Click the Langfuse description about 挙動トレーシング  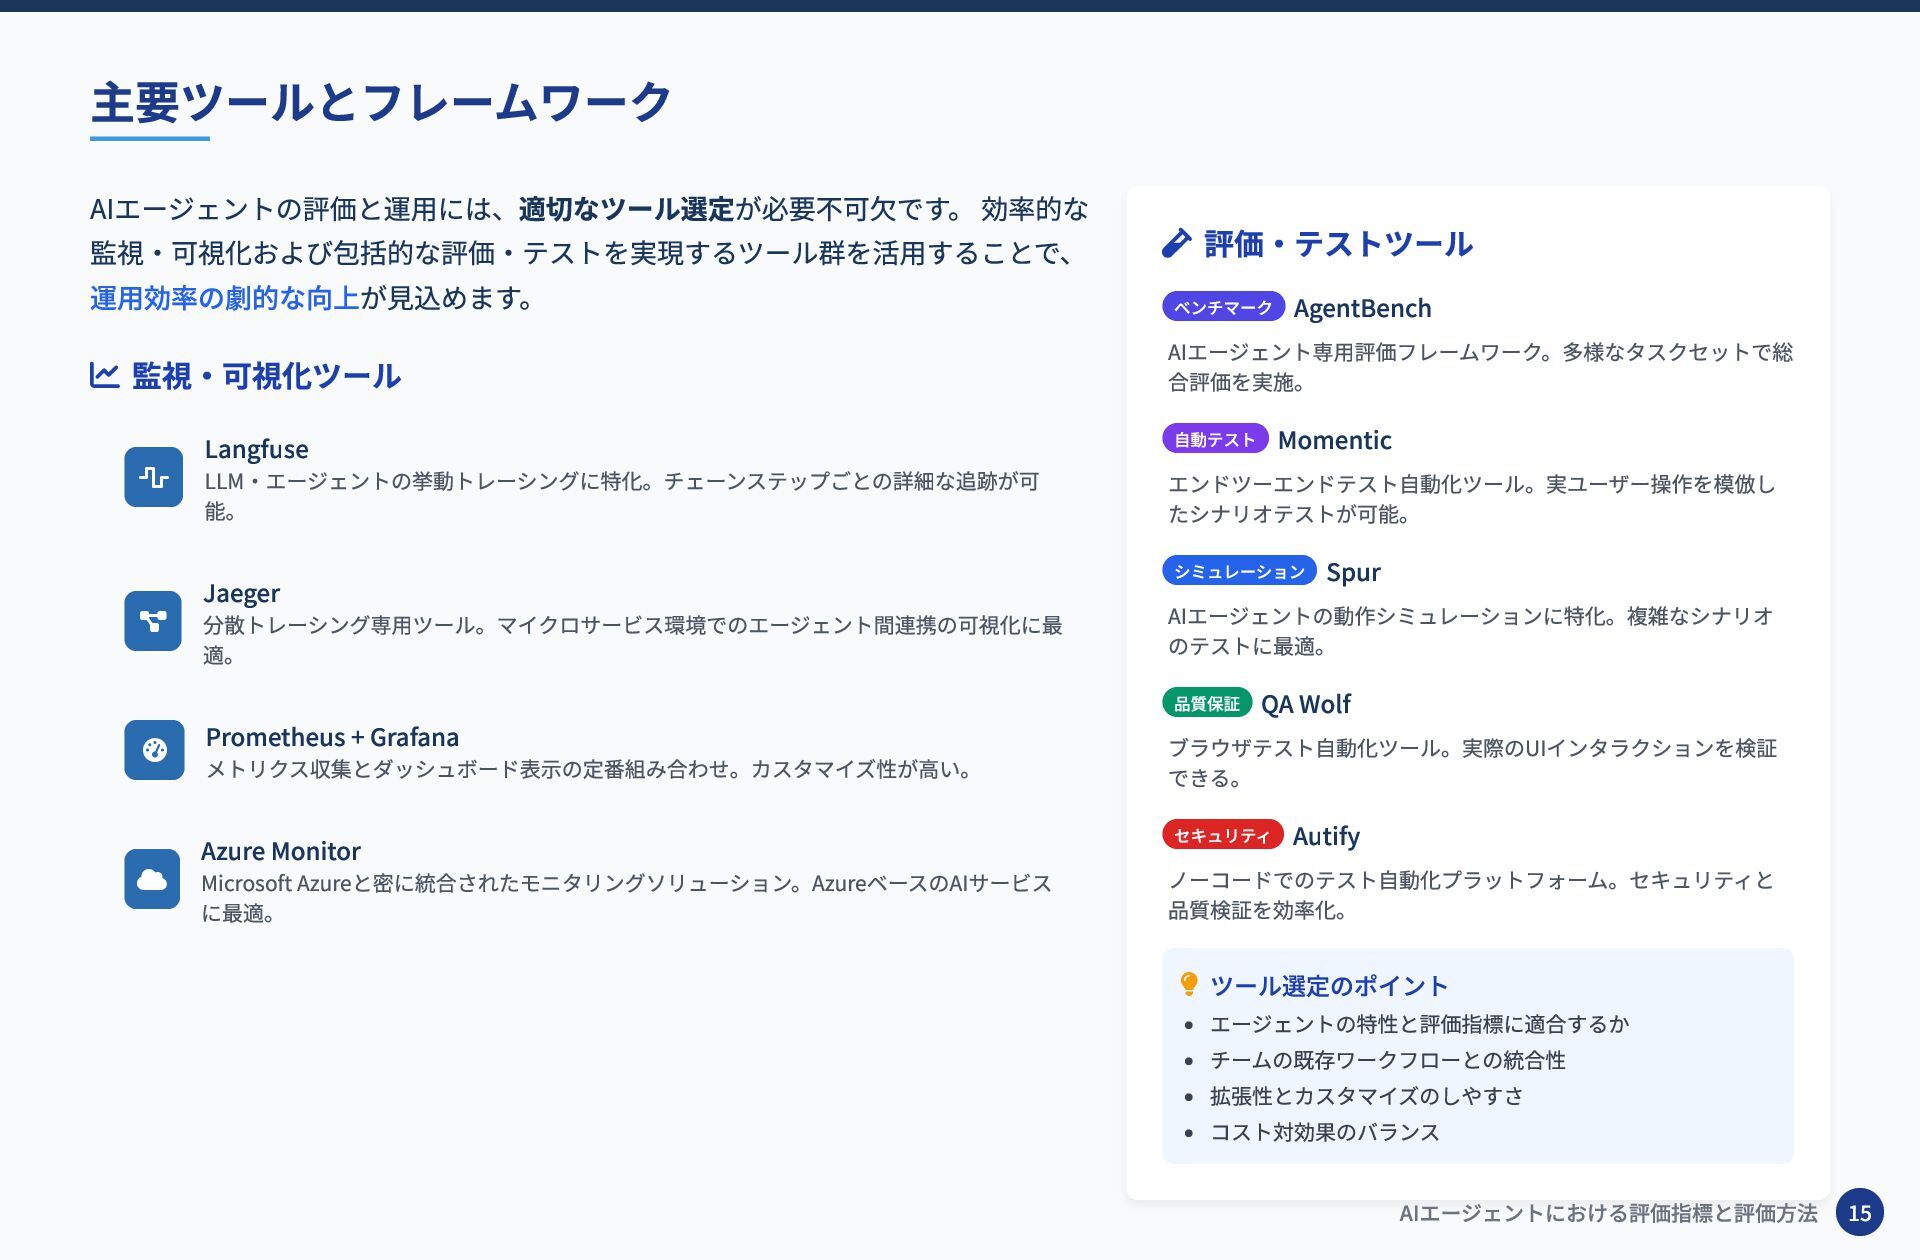click(x=621, y=496)
